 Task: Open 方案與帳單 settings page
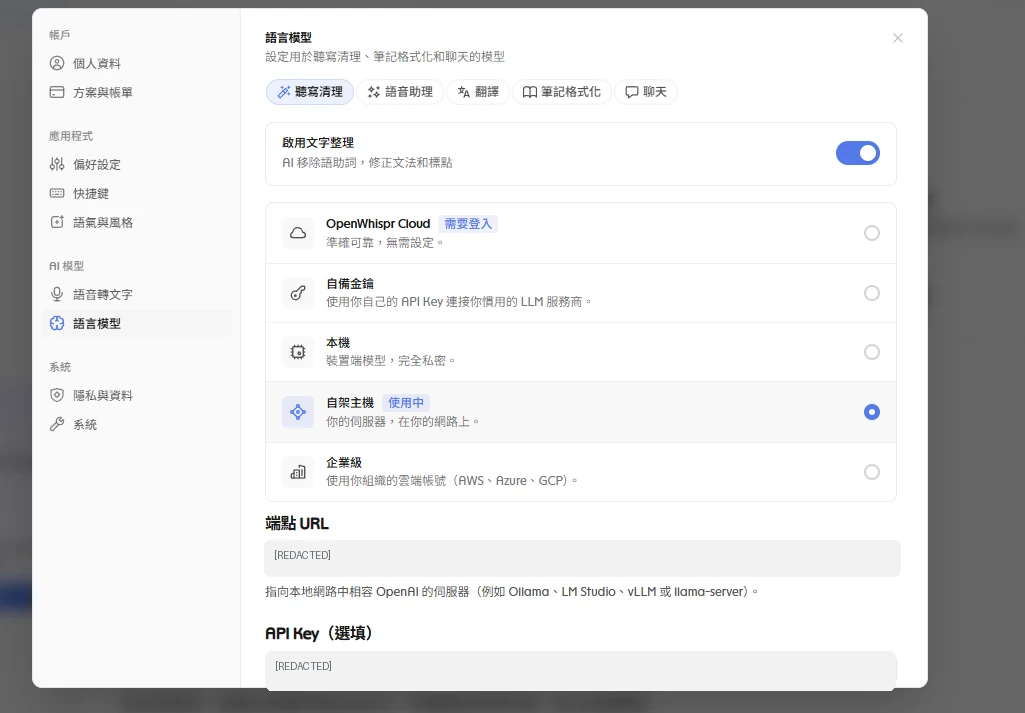click(x=137, y=92)
